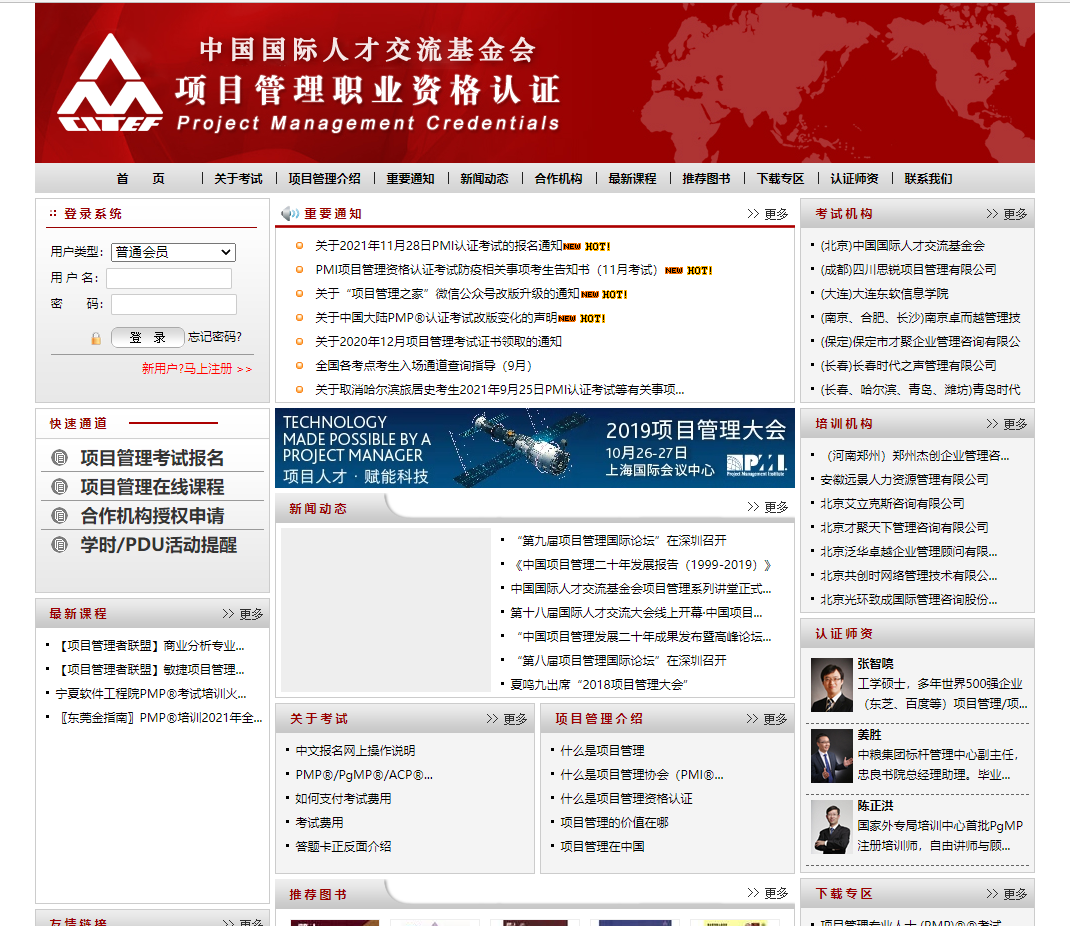Viewport: 1070px width, 926px height.
Task: Open the 中文报名网上操作说明 link
Action: (x=355, y=751)
